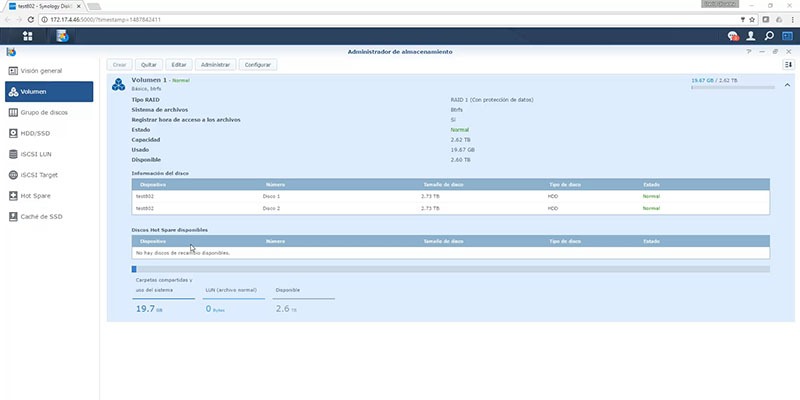Click the Hot Spare label in the sidebar
The width and height of the screenshot is (800, 400).
[35, 196]
